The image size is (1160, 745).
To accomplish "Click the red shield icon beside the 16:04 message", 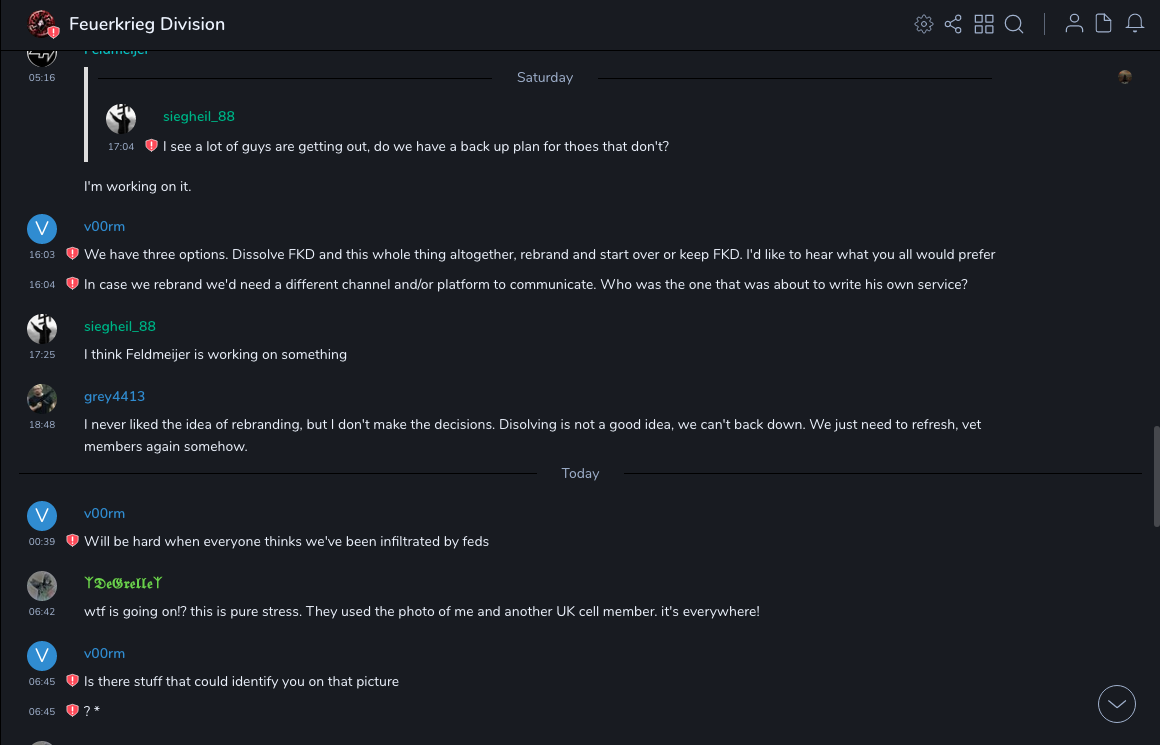I will click(x=72, y=284).
